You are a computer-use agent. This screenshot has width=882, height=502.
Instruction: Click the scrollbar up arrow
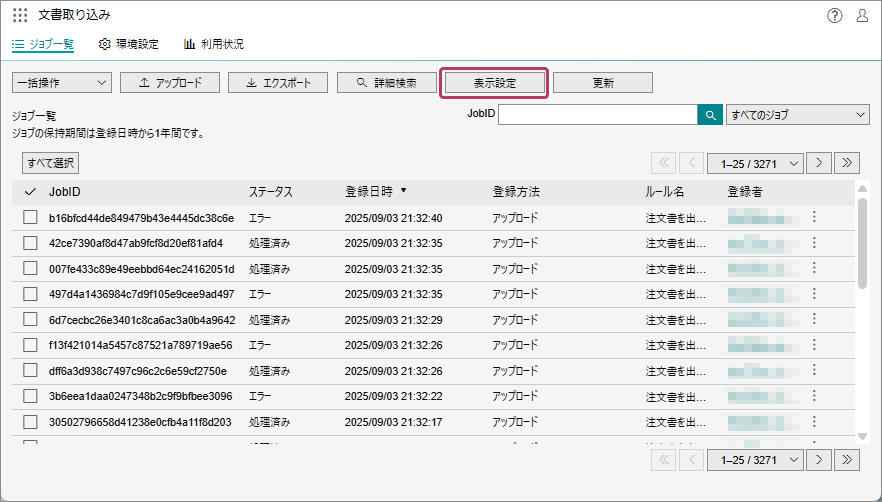862,189
